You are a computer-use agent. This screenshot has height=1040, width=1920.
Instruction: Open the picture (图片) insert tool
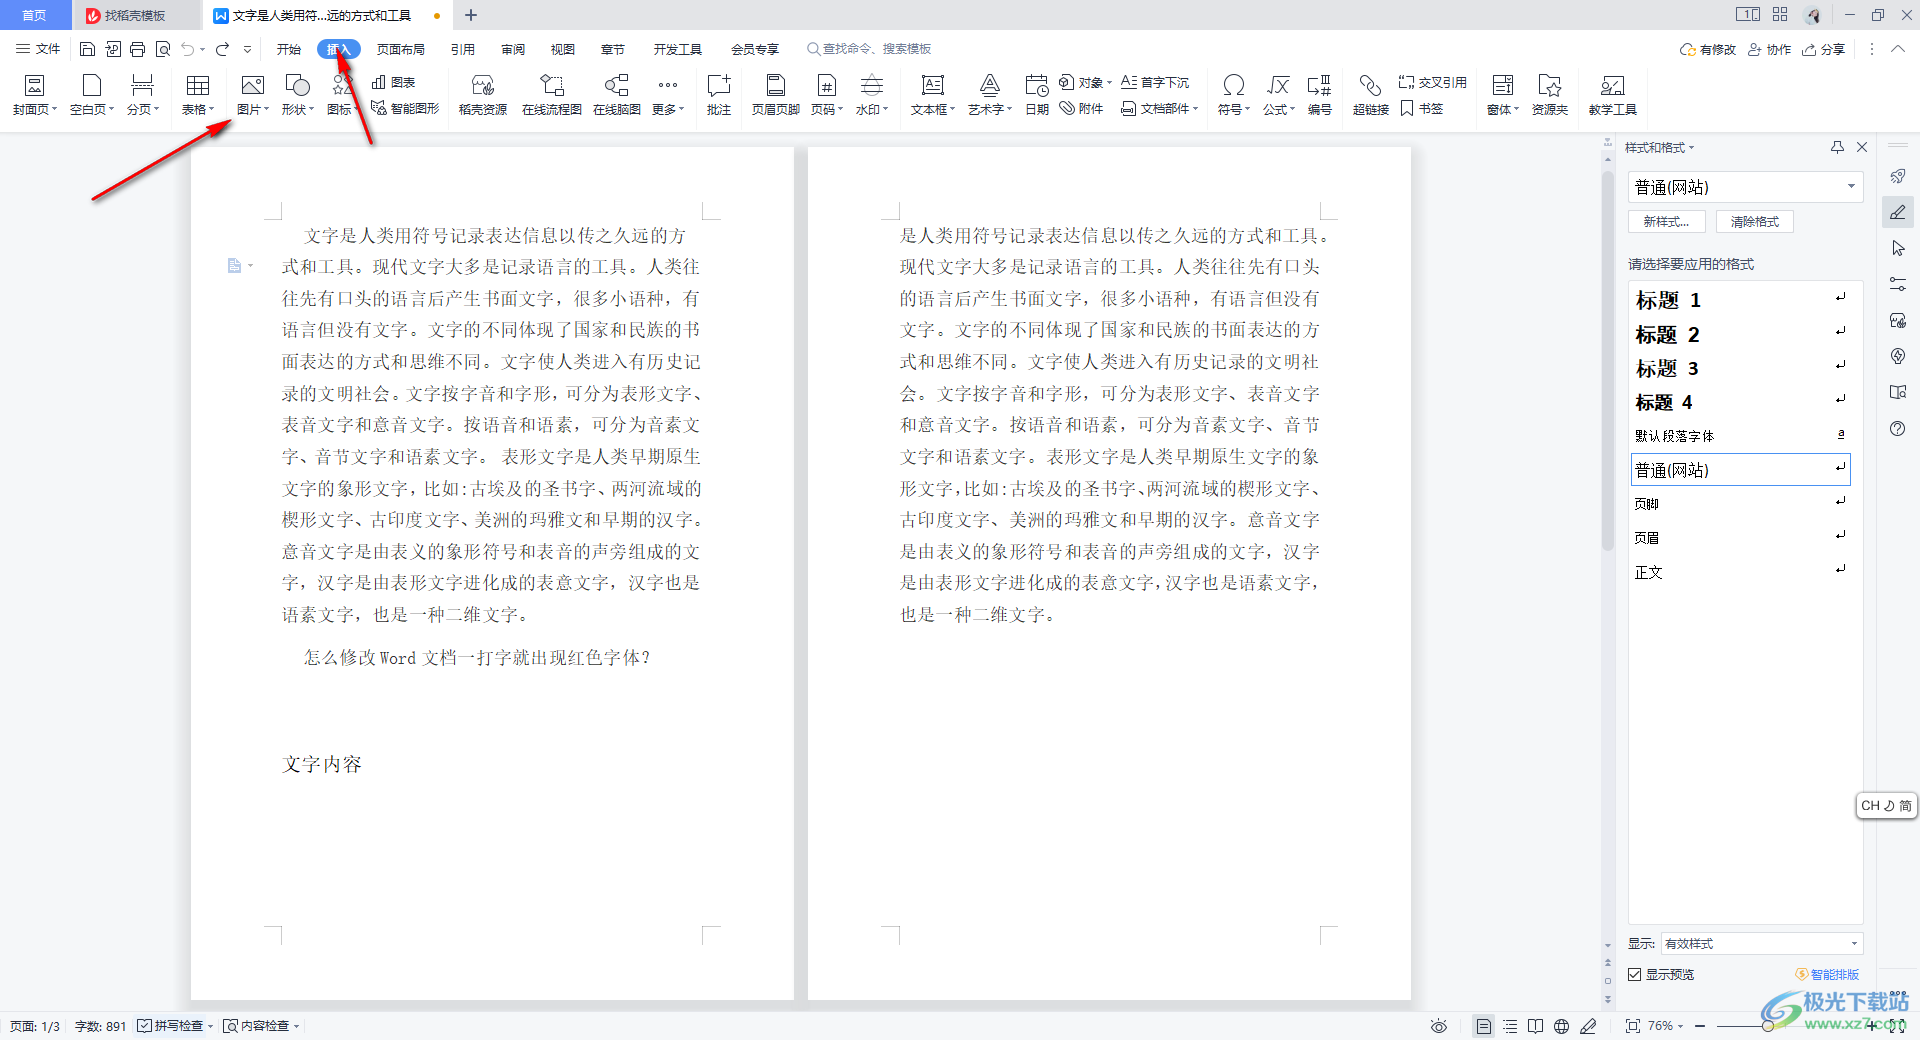[x=252, y=95]
